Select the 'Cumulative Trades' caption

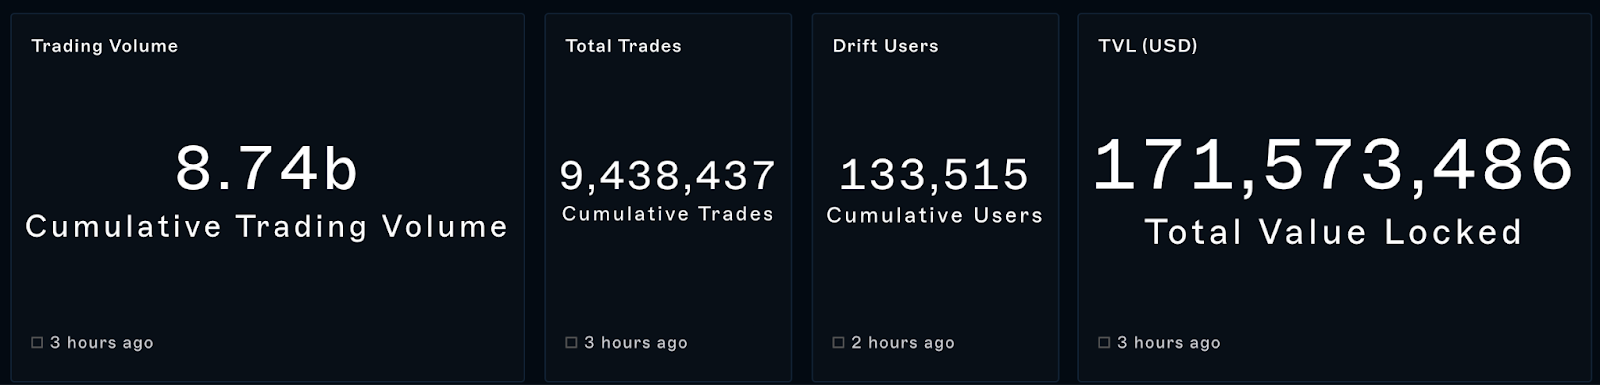pyautogui.click(x=667, y=214)
